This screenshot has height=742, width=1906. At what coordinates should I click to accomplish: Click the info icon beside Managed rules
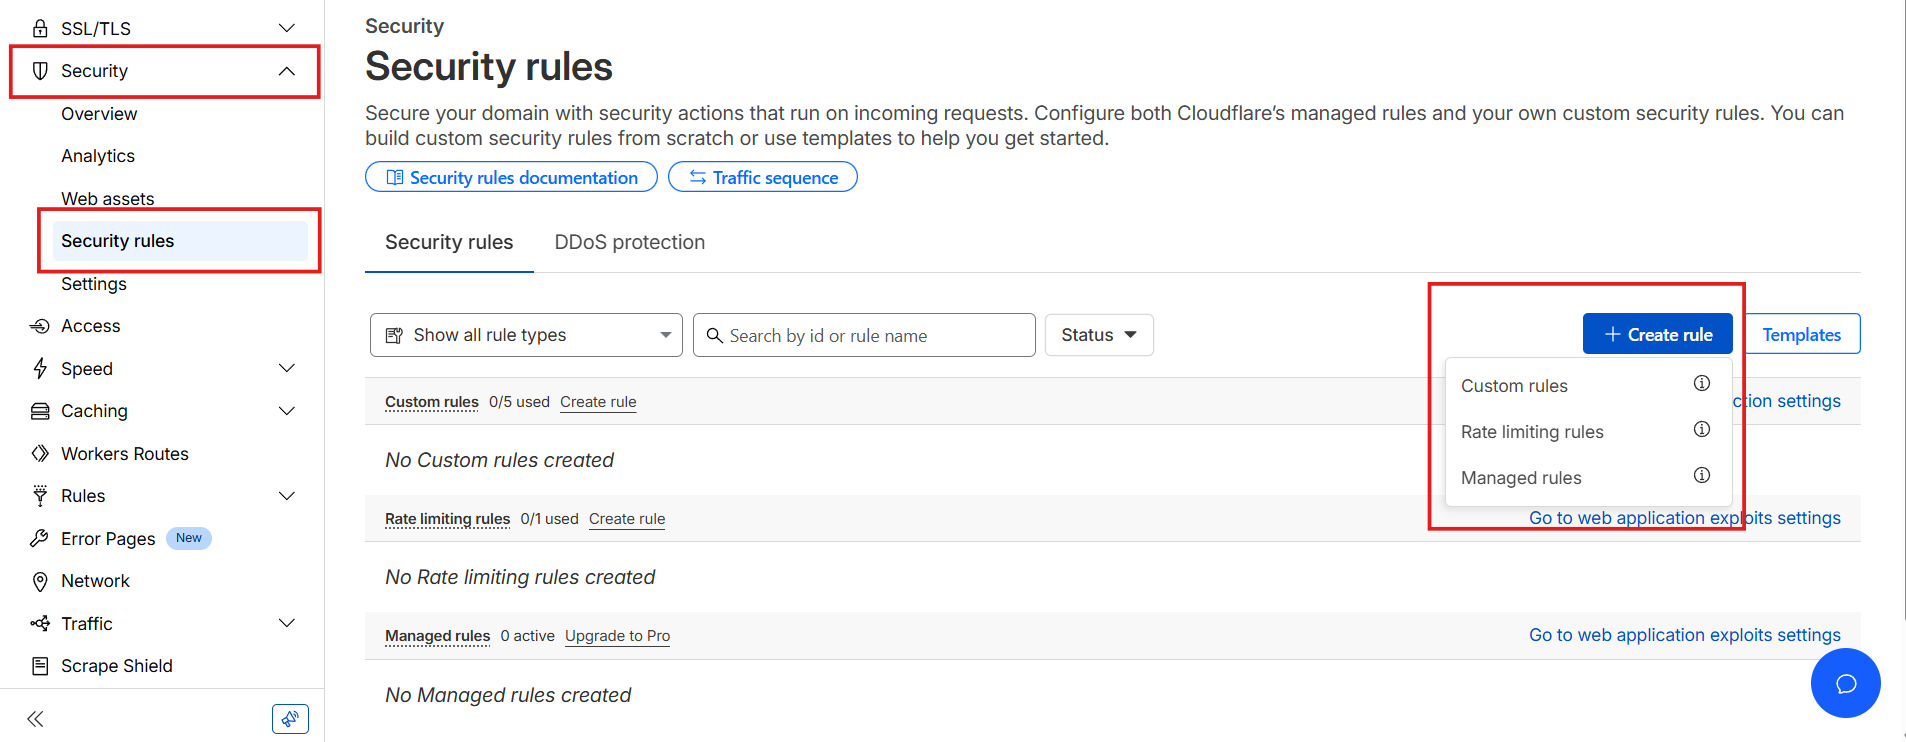click(1701, 475)
